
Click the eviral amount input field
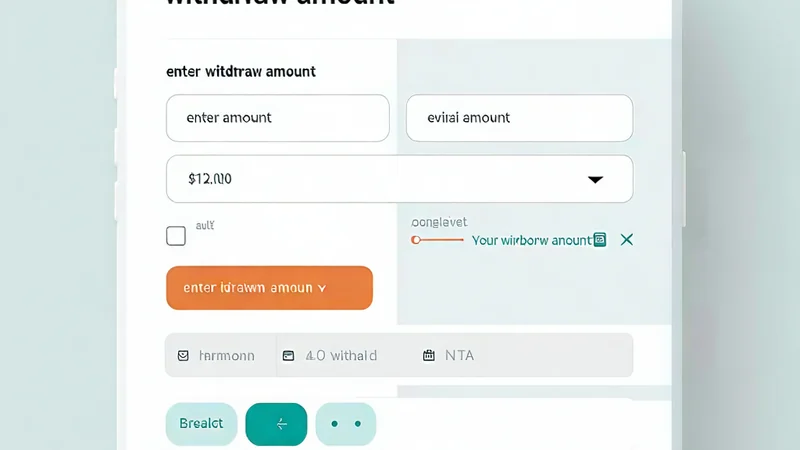519,118
